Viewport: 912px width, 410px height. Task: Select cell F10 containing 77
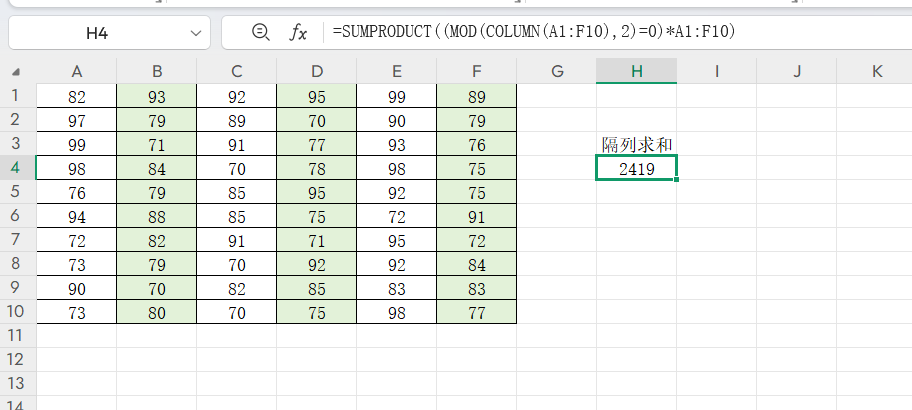pos(476,312)
